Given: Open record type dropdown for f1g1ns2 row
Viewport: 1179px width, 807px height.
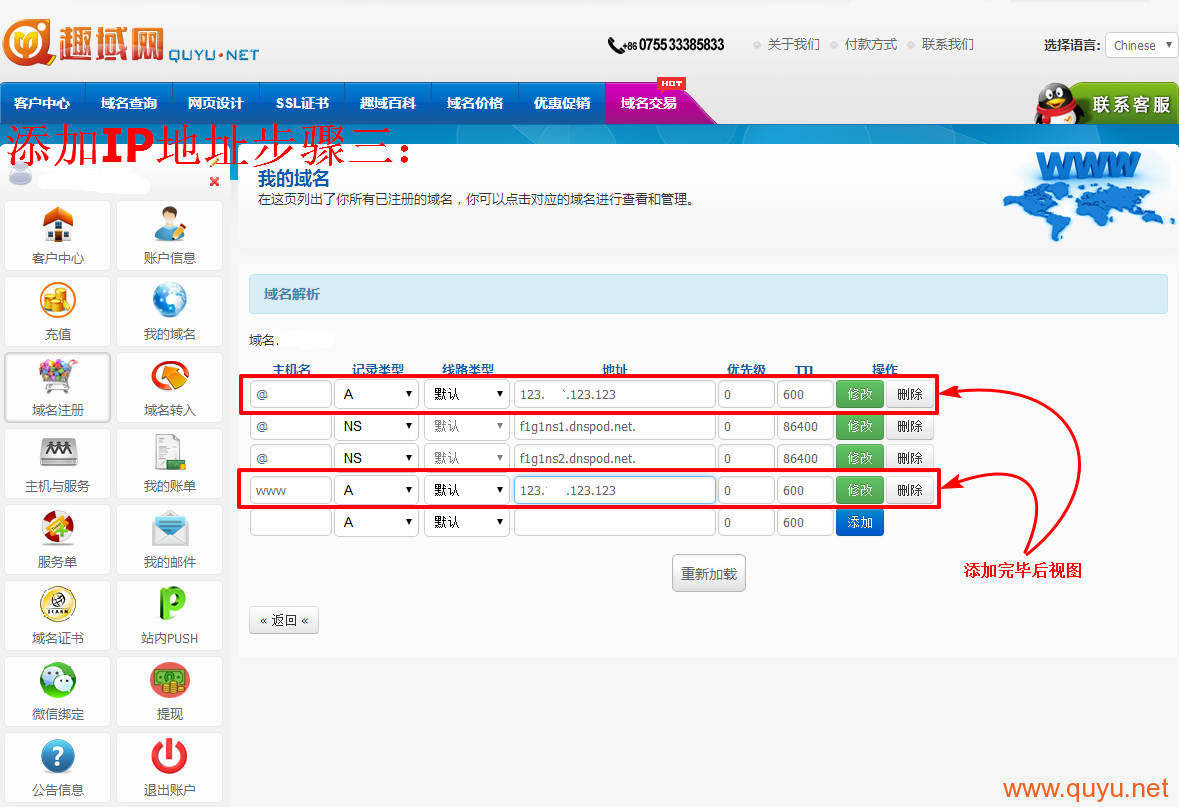Looking at the screenshot, I should (376, 458).
